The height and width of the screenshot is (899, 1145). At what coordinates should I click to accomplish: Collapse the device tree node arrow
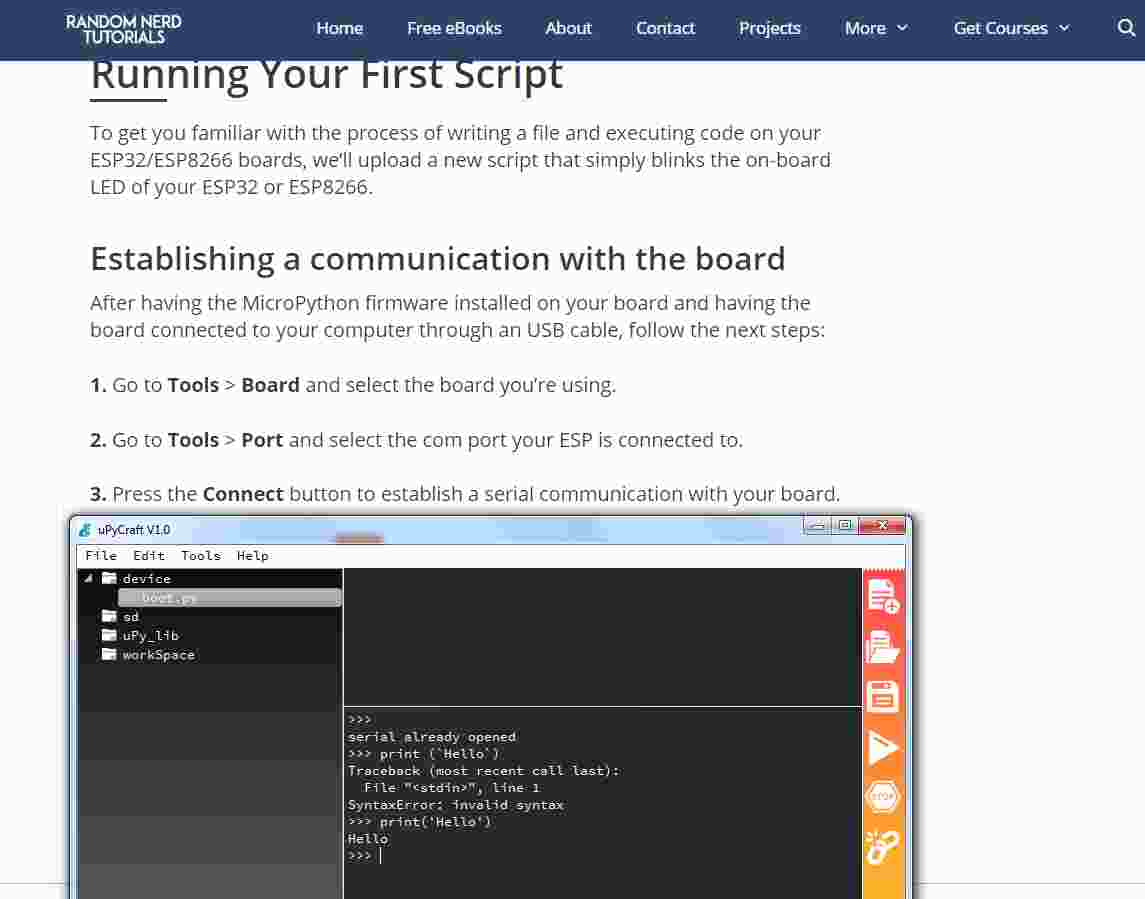(x=88, y=578)
